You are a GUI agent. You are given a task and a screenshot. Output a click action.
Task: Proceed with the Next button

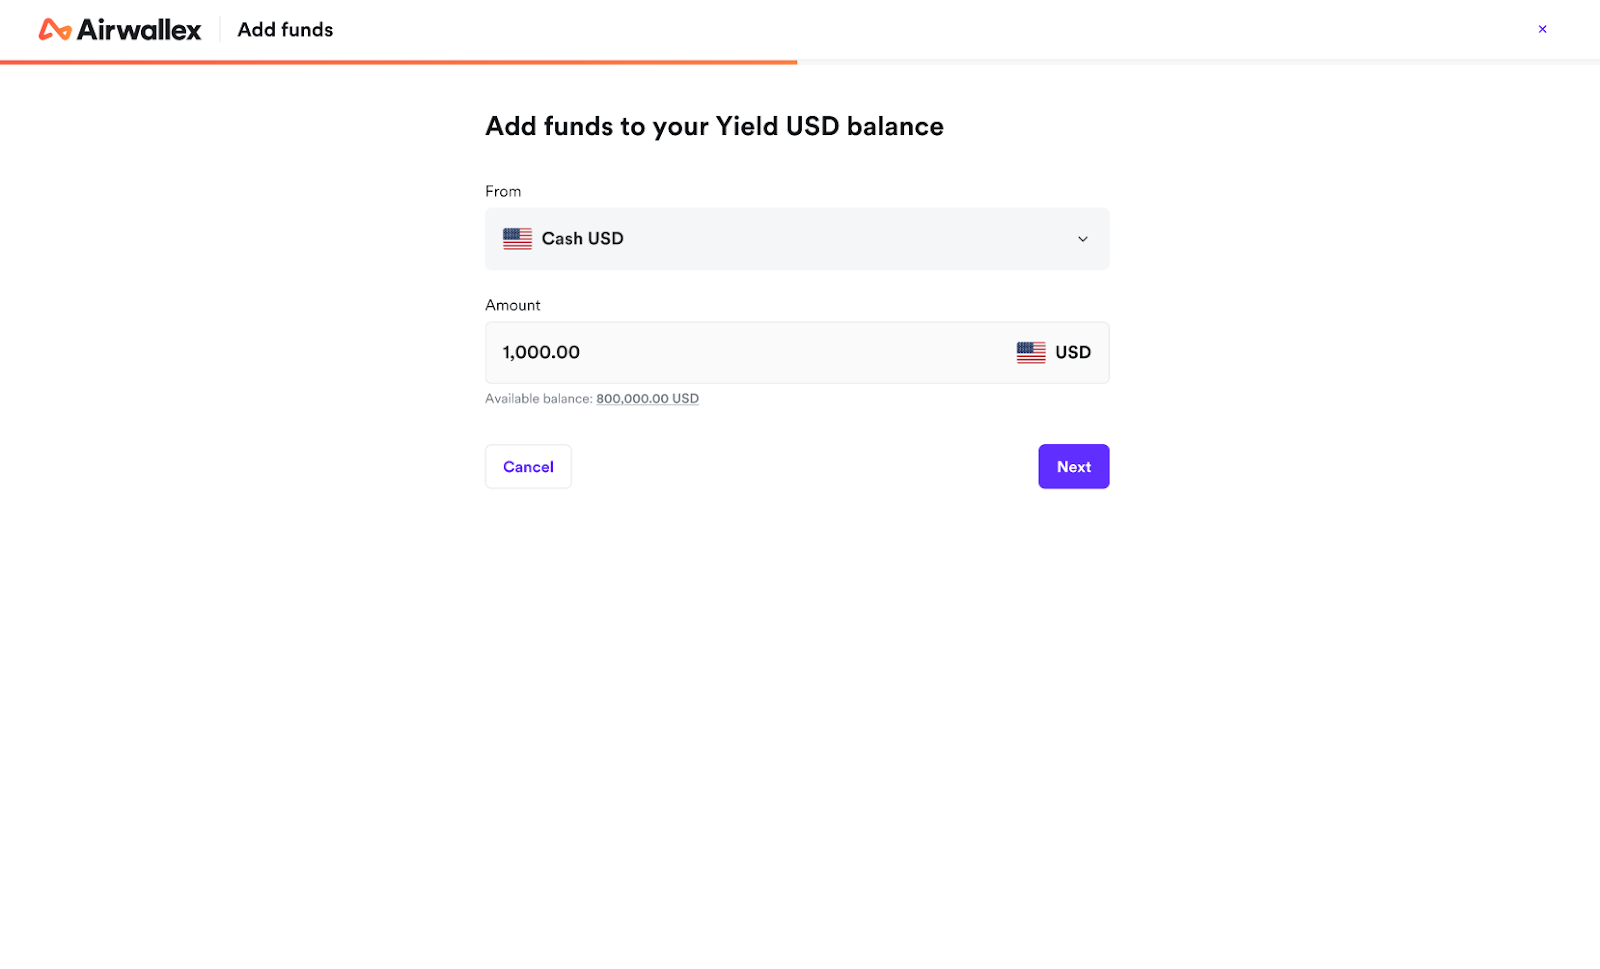1073,467
